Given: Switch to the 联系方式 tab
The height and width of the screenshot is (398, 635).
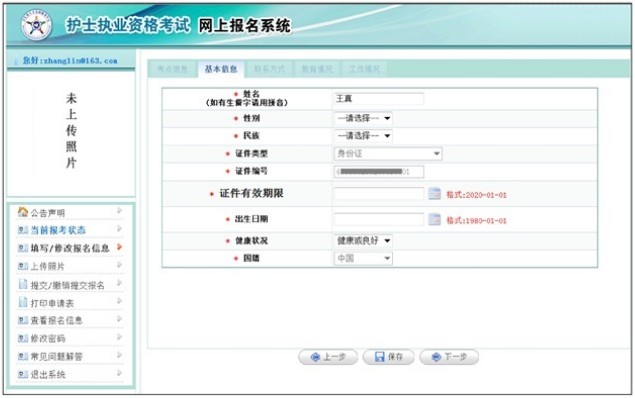Looking at the screenshot, I should tap(270, 69).
